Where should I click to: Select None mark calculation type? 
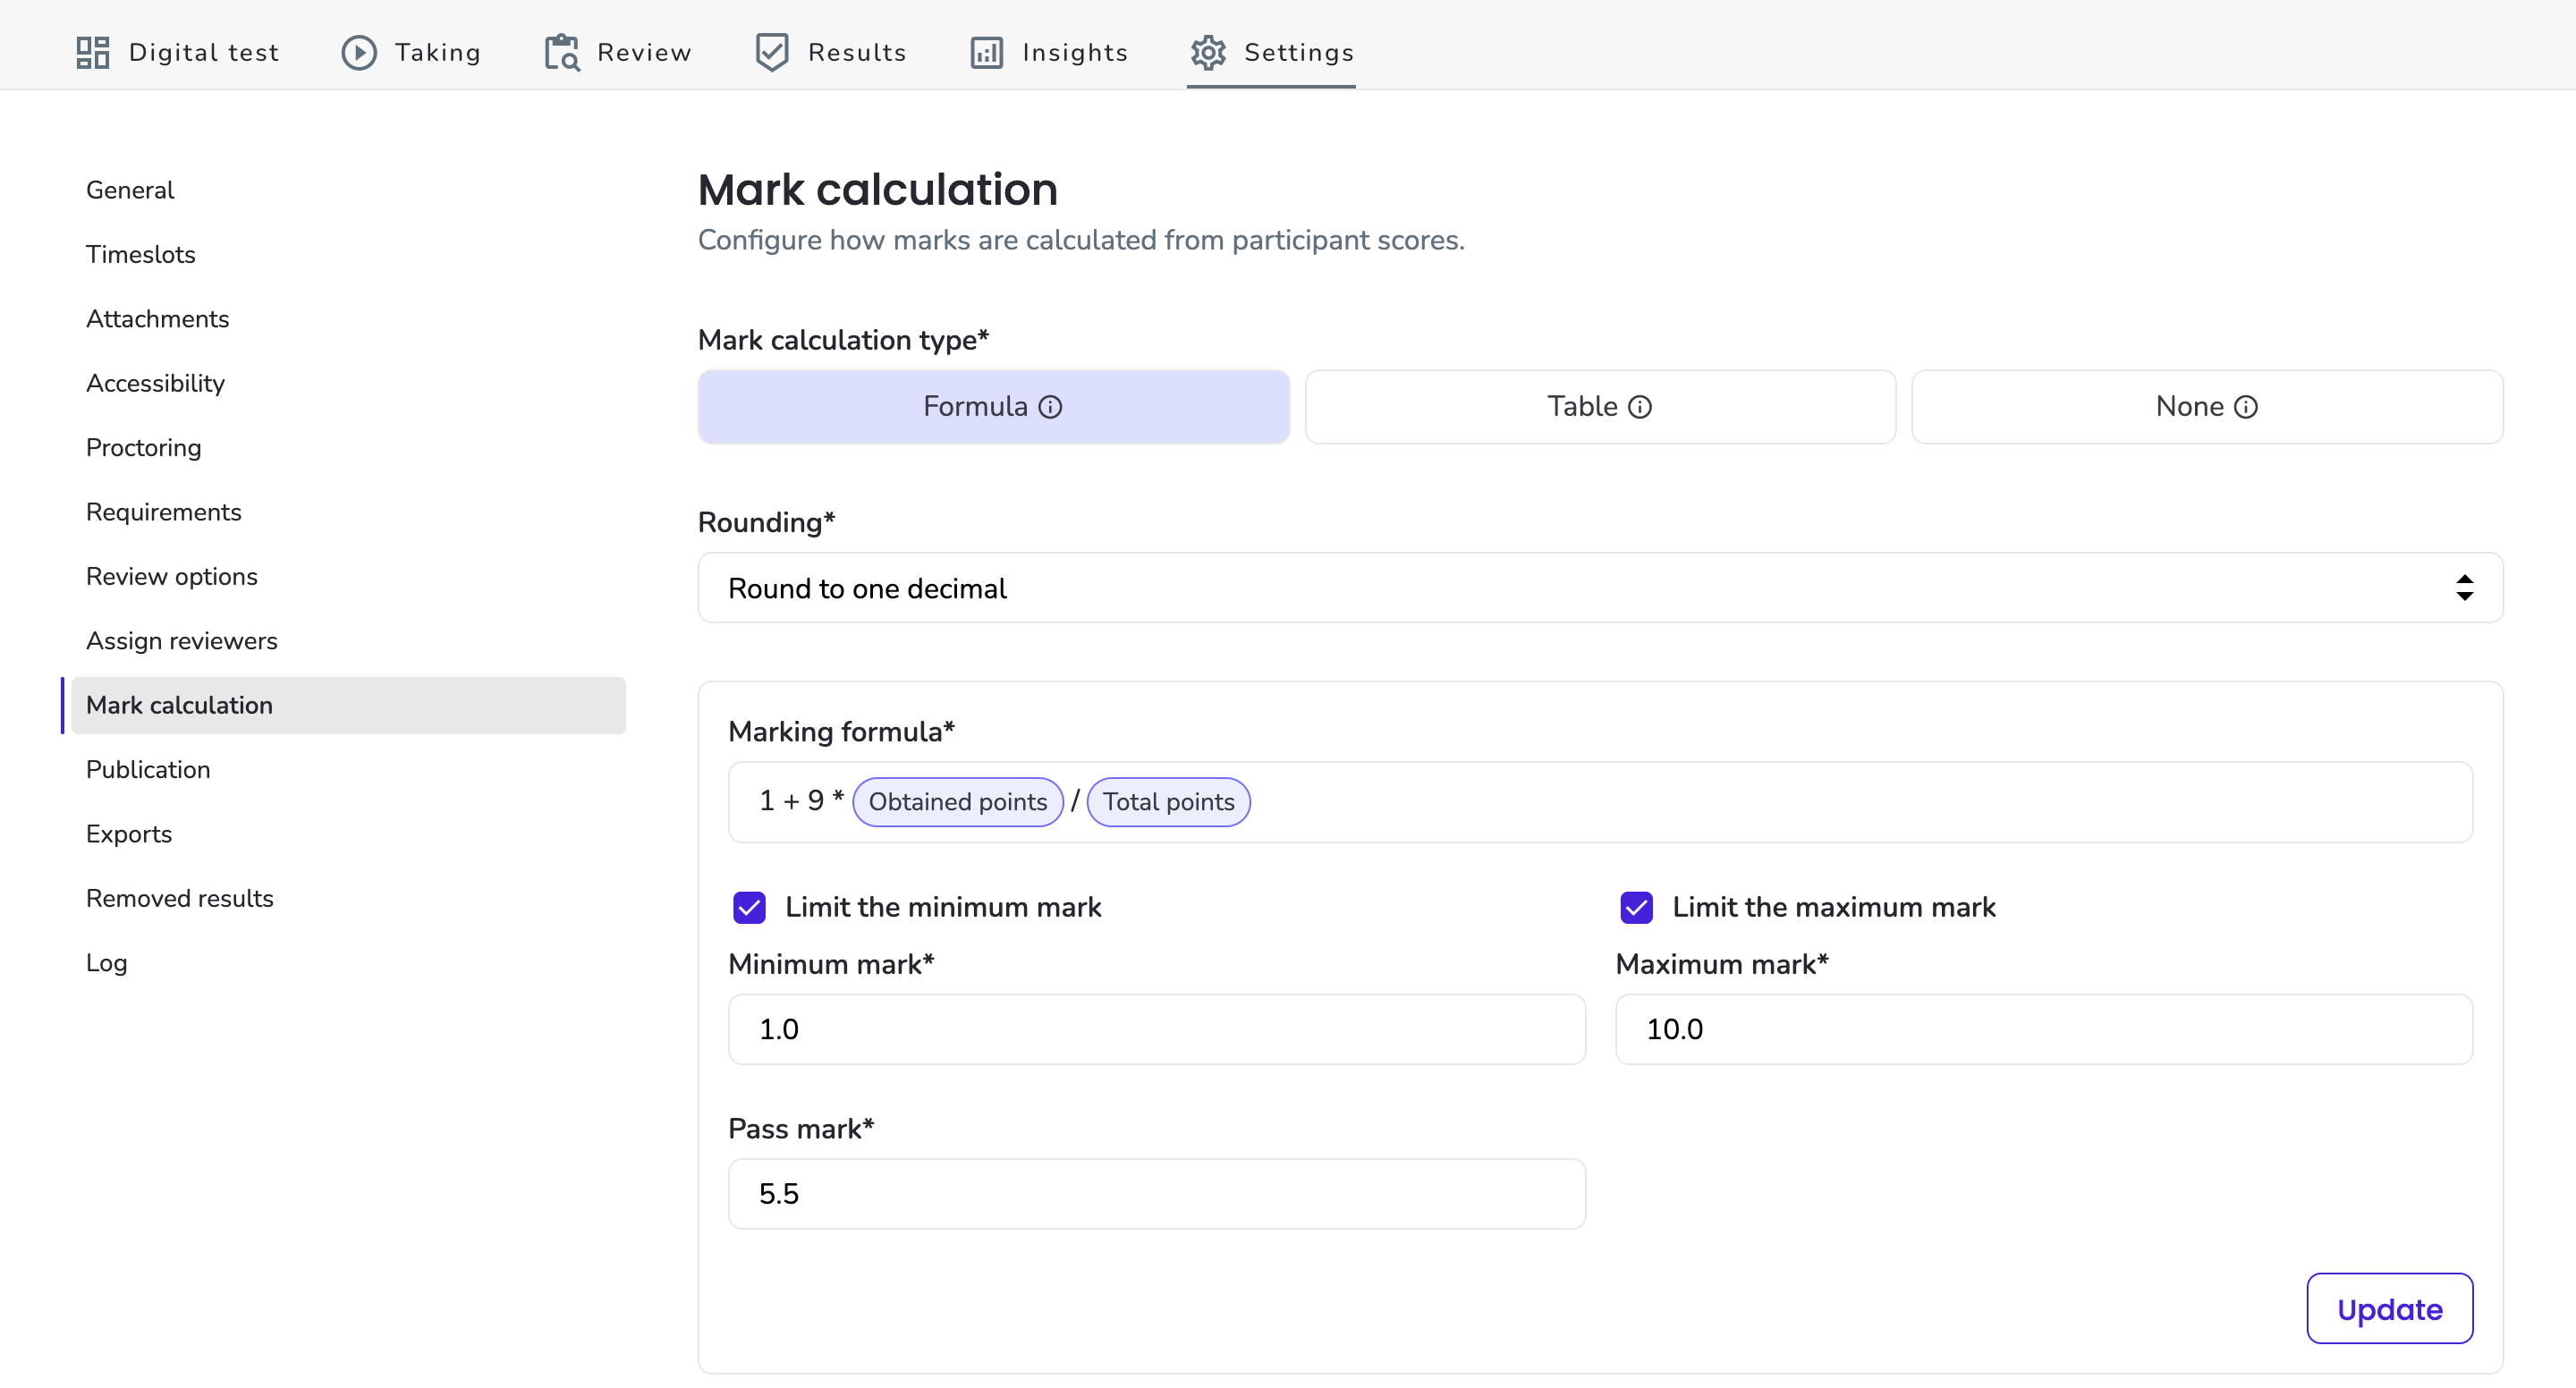(2207, 407)
